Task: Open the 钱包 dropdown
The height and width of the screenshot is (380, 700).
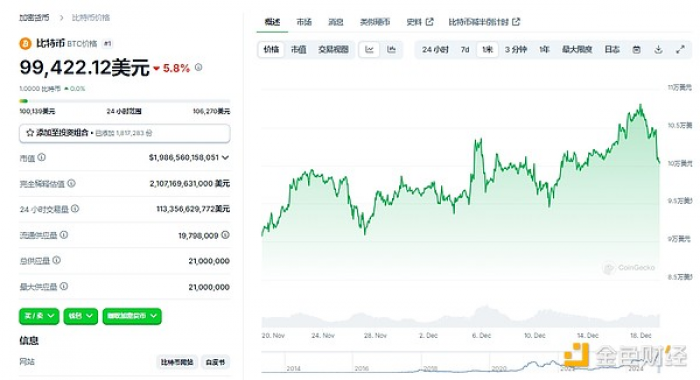Action: click(x=80, y=316)
